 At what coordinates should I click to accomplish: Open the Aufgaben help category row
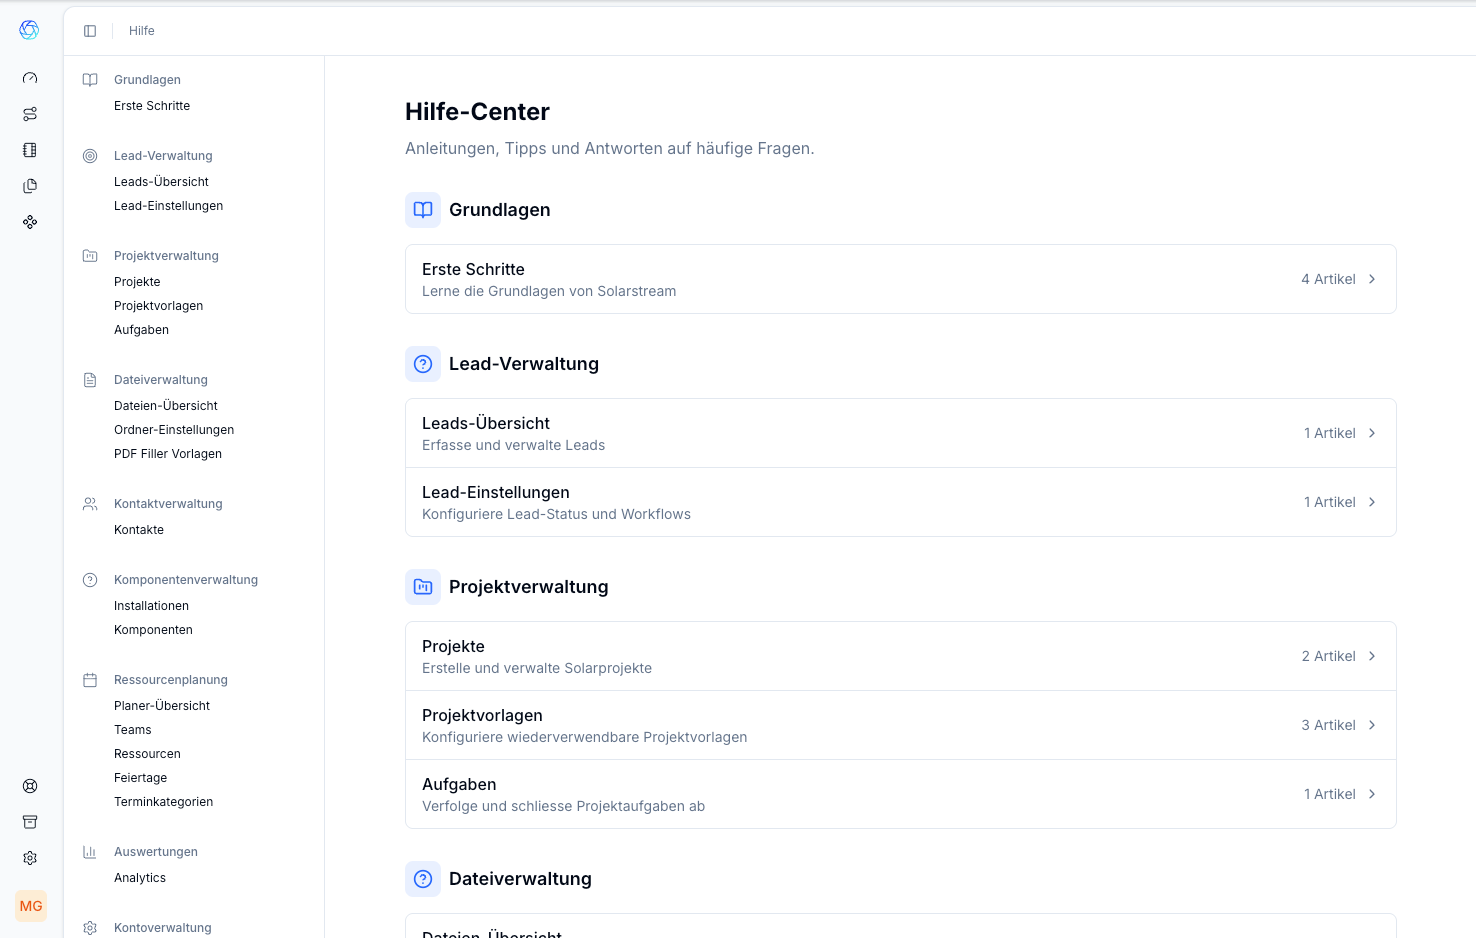tap(900, 794)
